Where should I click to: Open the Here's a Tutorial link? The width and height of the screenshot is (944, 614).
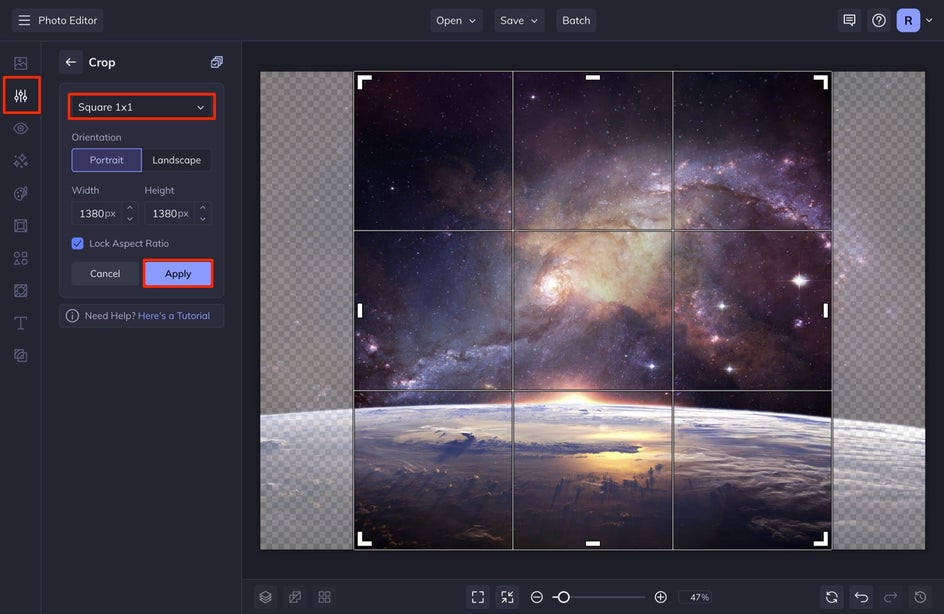pos(174,316)
